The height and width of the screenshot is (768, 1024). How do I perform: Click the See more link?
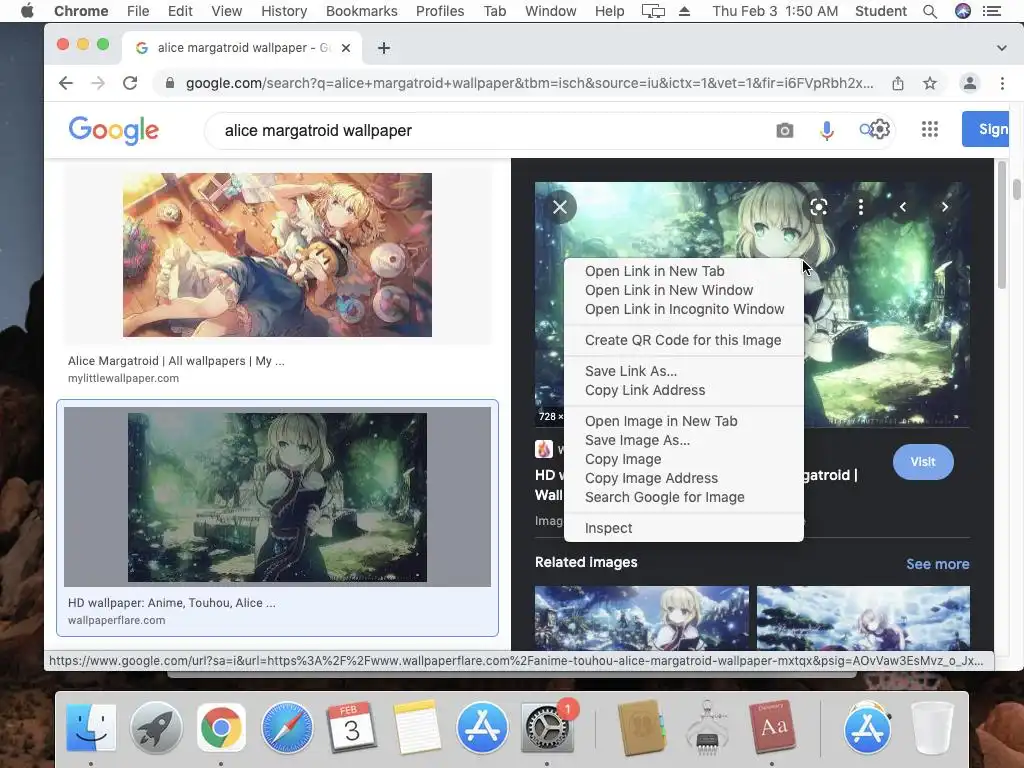click(937, 564)
